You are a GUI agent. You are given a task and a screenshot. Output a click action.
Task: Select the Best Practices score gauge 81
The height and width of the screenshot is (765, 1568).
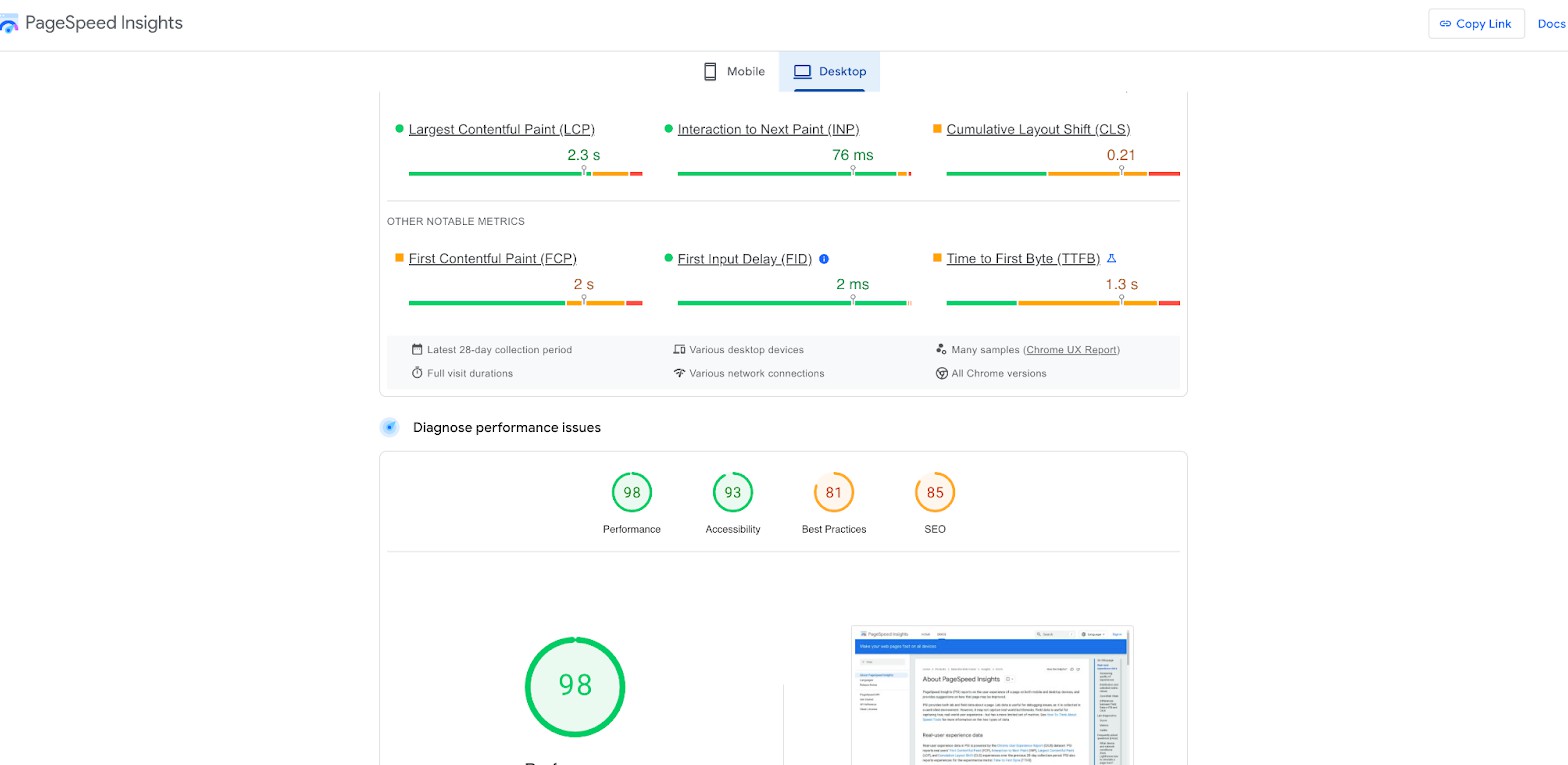[x=834, y=492]
